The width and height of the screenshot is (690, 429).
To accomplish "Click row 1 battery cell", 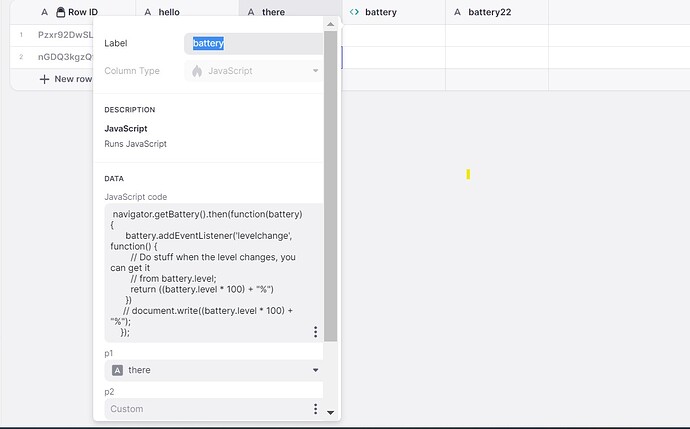I will 394,35.
